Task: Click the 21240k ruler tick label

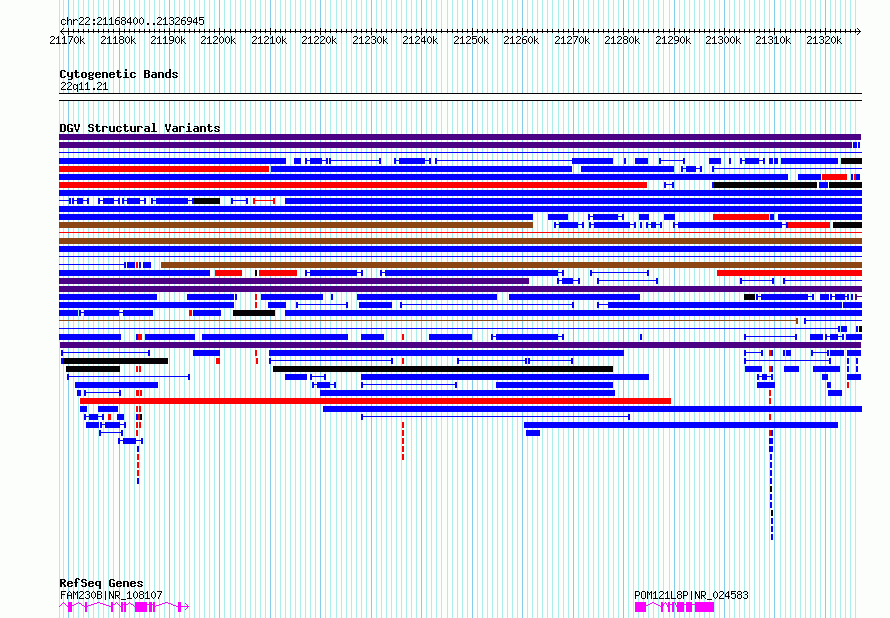Action: tap(420, 40)
